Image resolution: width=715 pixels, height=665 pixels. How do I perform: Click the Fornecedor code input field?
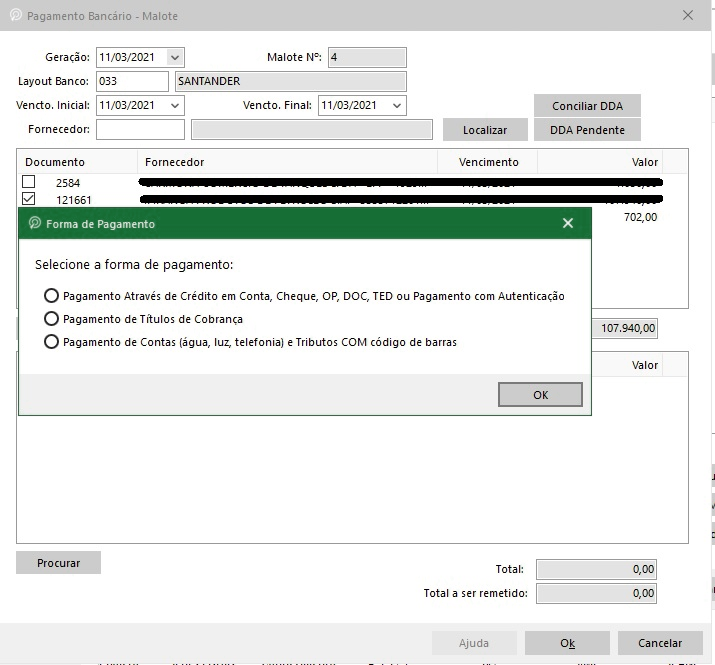tap(140, 129)
